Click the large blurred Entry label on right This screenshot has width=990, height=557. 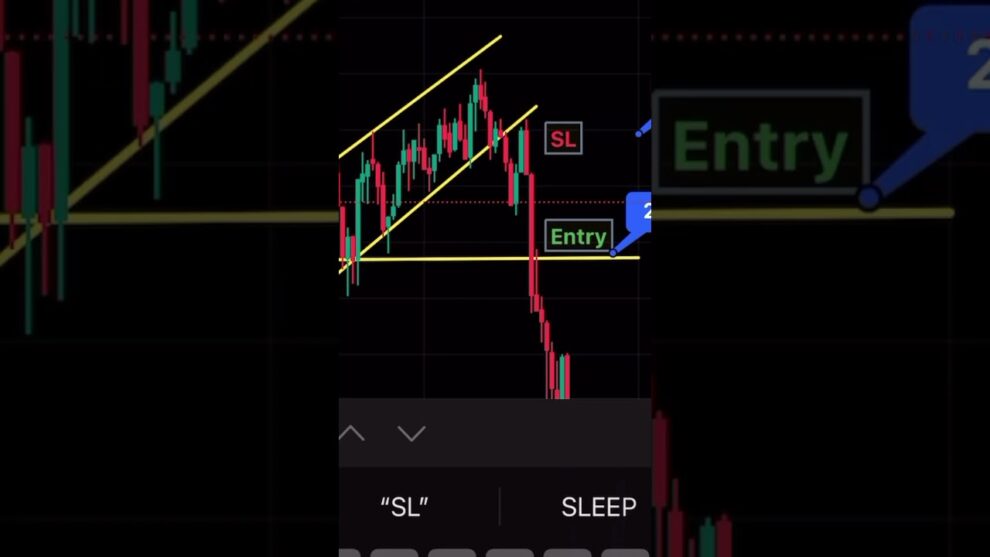click(x=761, y=143)
